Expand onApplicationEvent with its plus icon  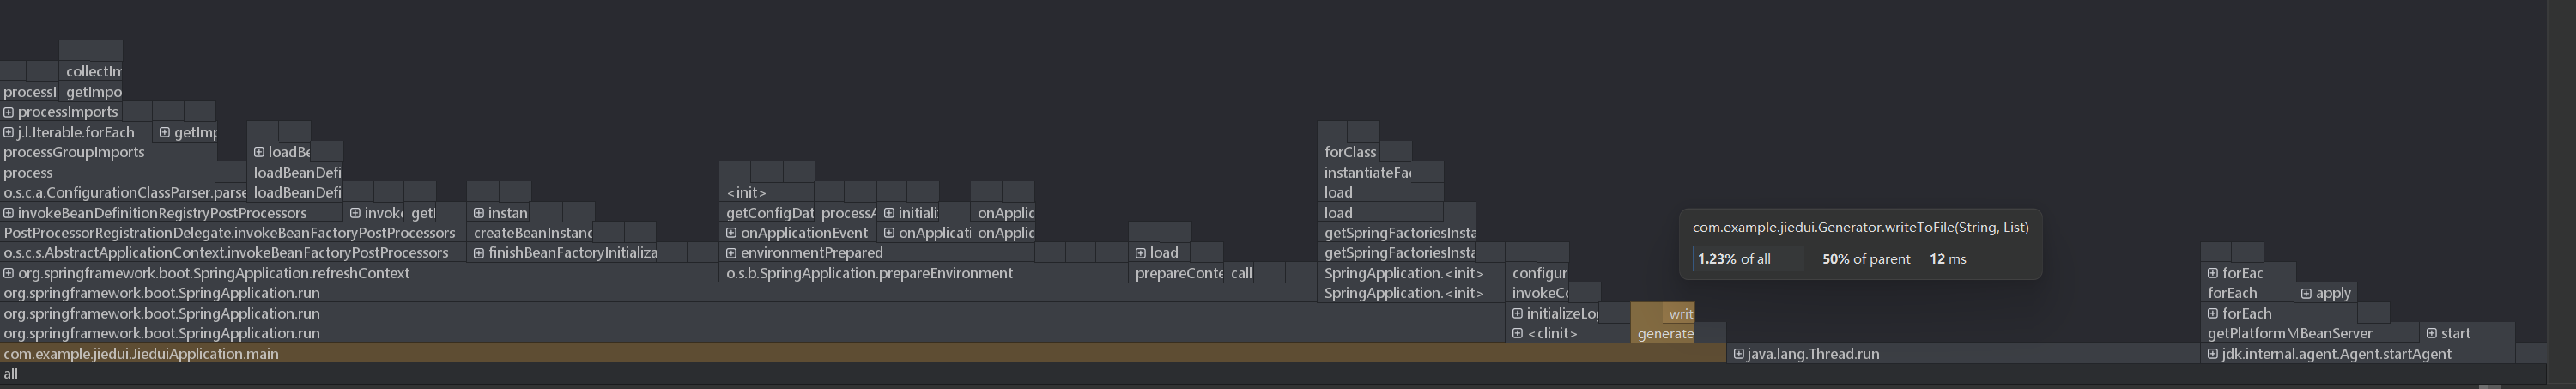click(731, 233)
